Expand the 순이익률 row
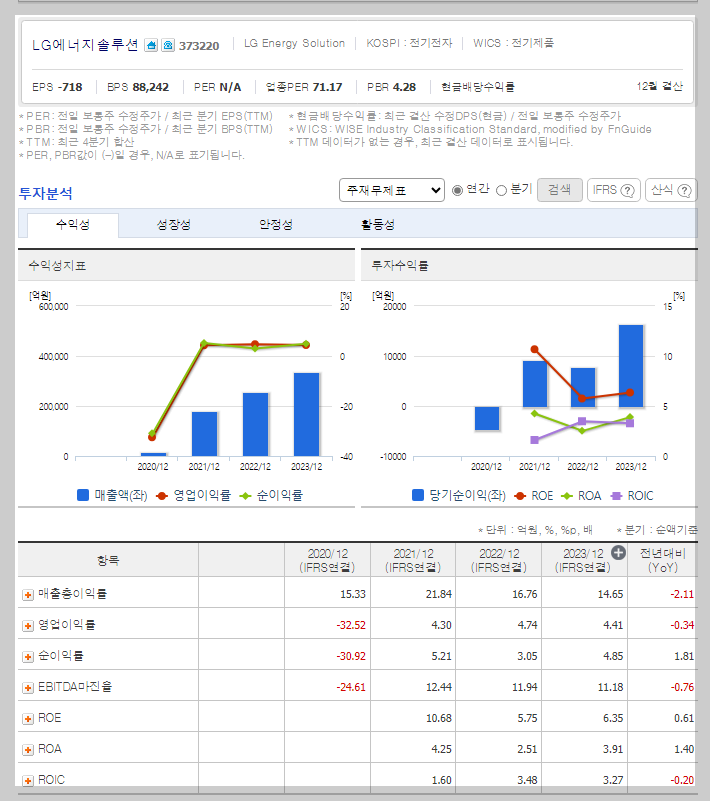710x801 pixels. (x=28, y=657)
